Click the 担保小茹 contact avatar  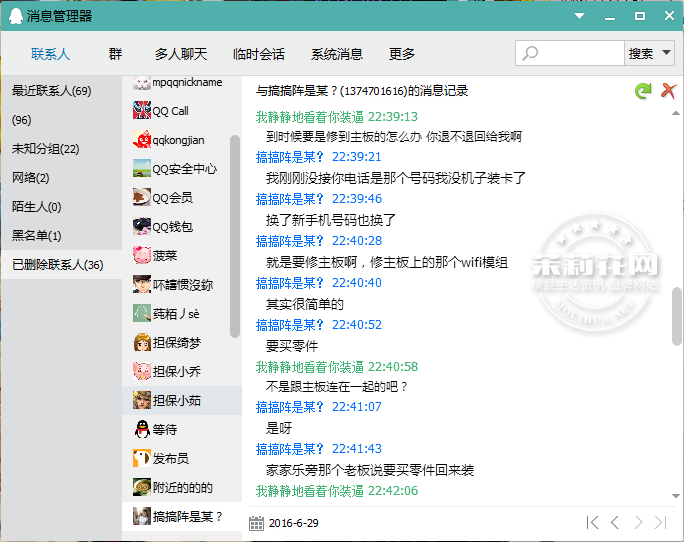(x=142, y=400)
